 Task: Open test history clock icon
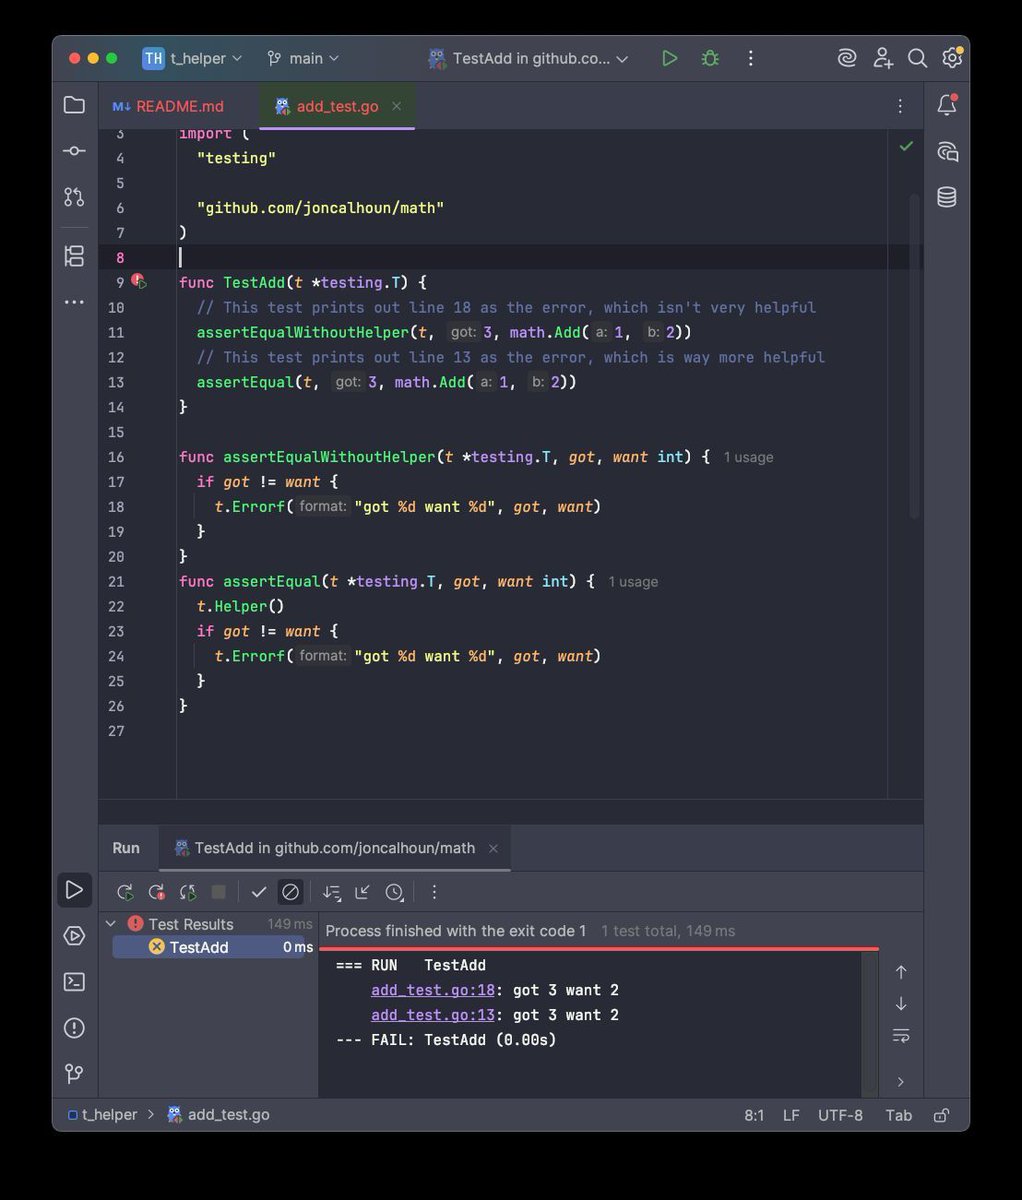395,892
